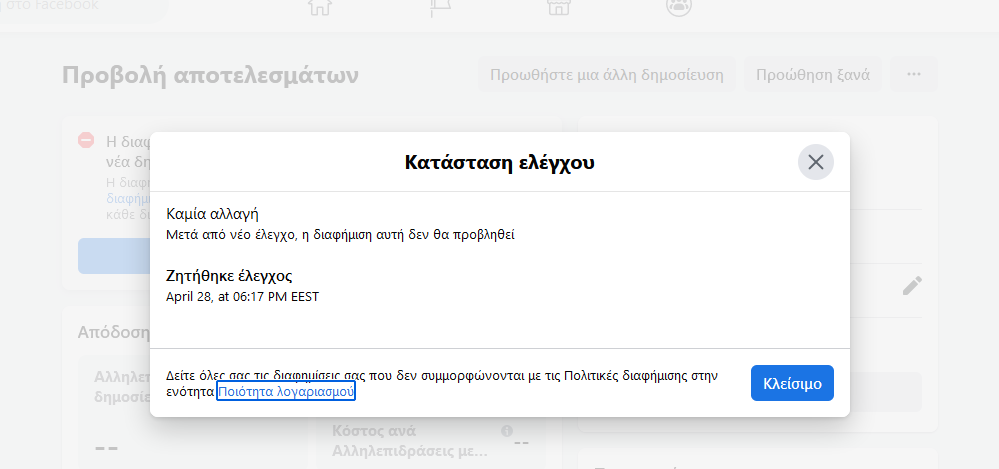Open the Marketplace storefront icon

coord(558,7)
